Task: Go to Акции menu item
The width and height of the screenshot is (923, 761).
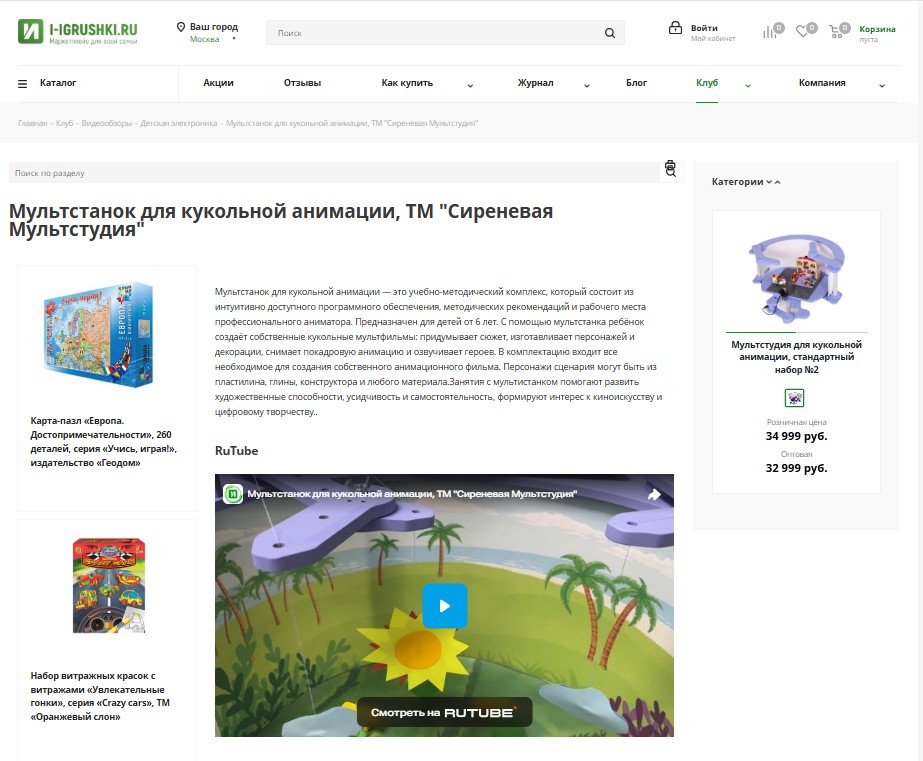Action: coord(218,83)
